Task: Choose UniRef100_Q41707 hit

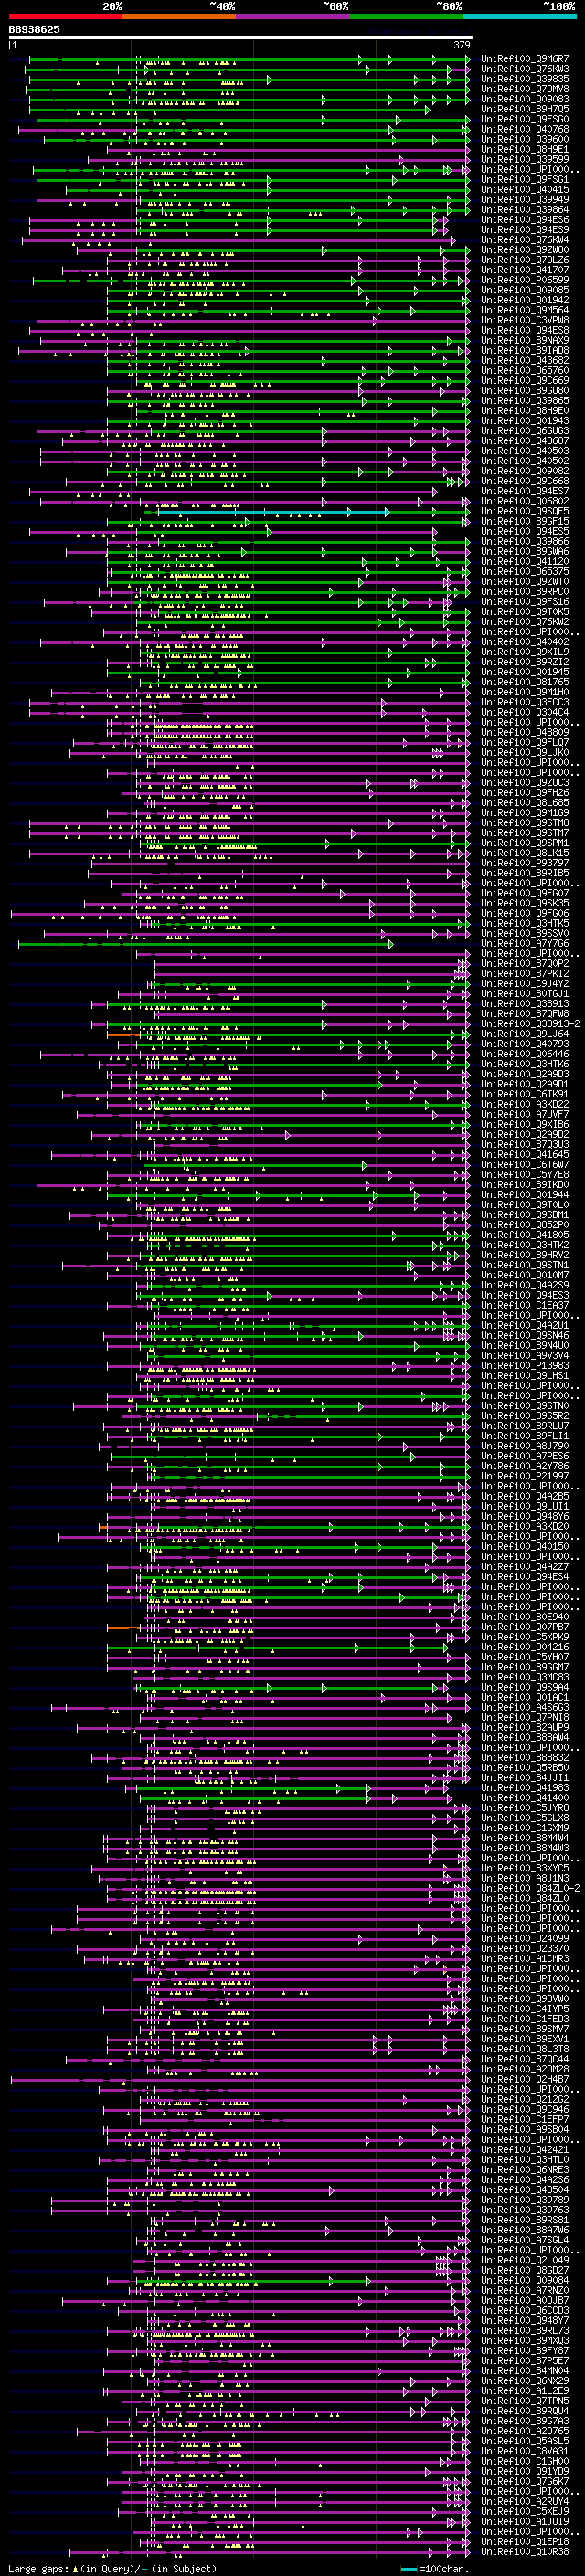Action: tap(525, 270)
